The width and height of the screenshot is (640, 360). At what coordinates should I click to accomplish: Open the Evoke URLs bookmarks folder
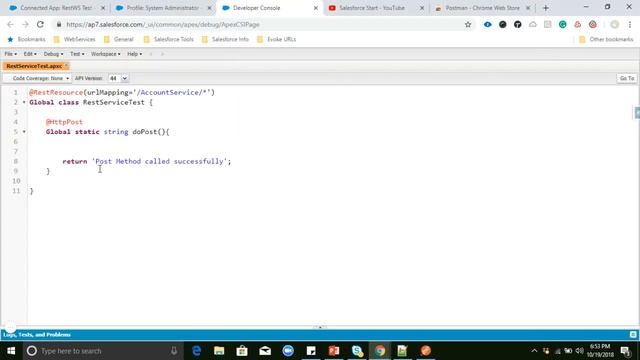click(276, 39)
